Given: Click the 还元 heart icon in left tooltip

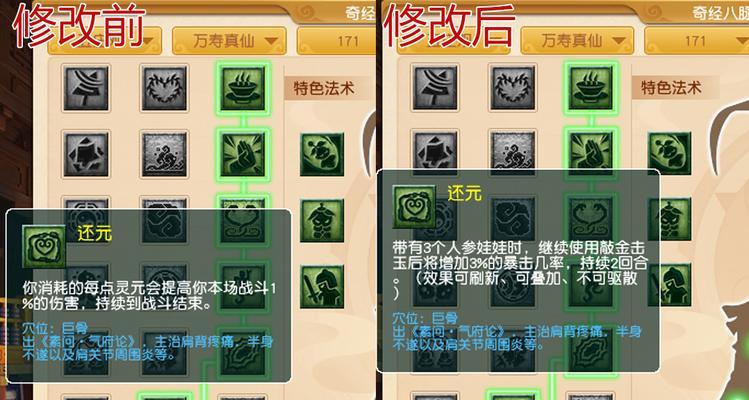Looking at the screenshot, I should (44, 247).
